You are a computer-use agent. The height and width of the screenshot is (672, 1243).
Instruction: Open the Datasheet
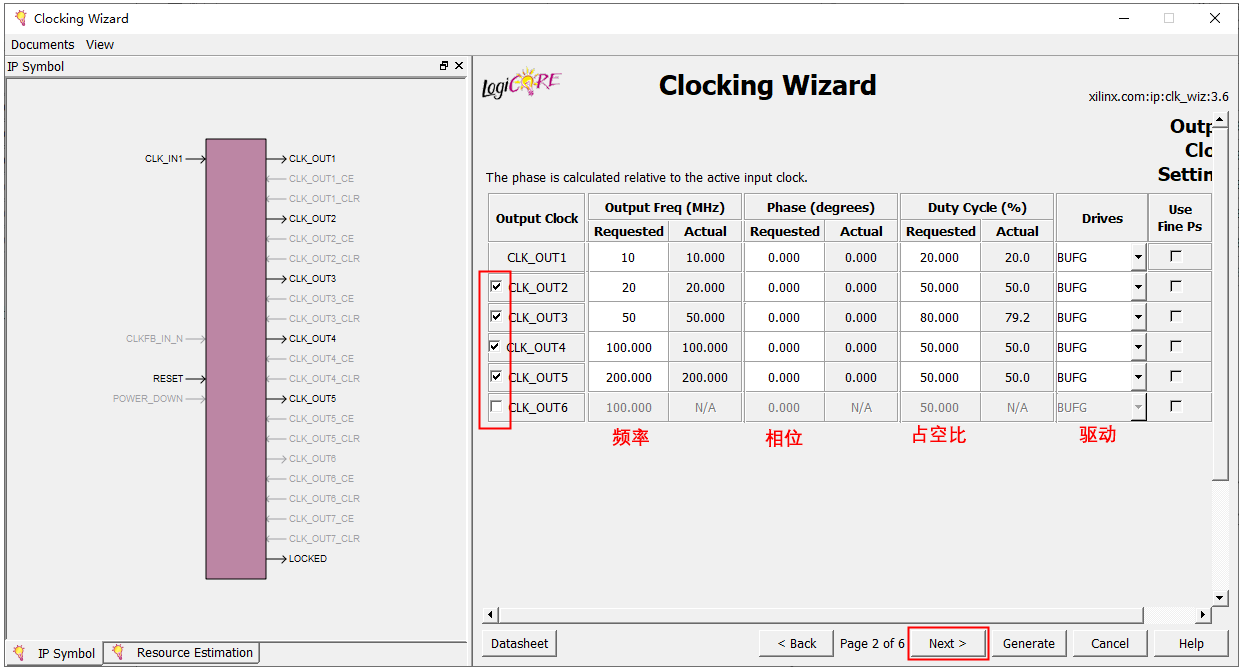click(519, 643)
